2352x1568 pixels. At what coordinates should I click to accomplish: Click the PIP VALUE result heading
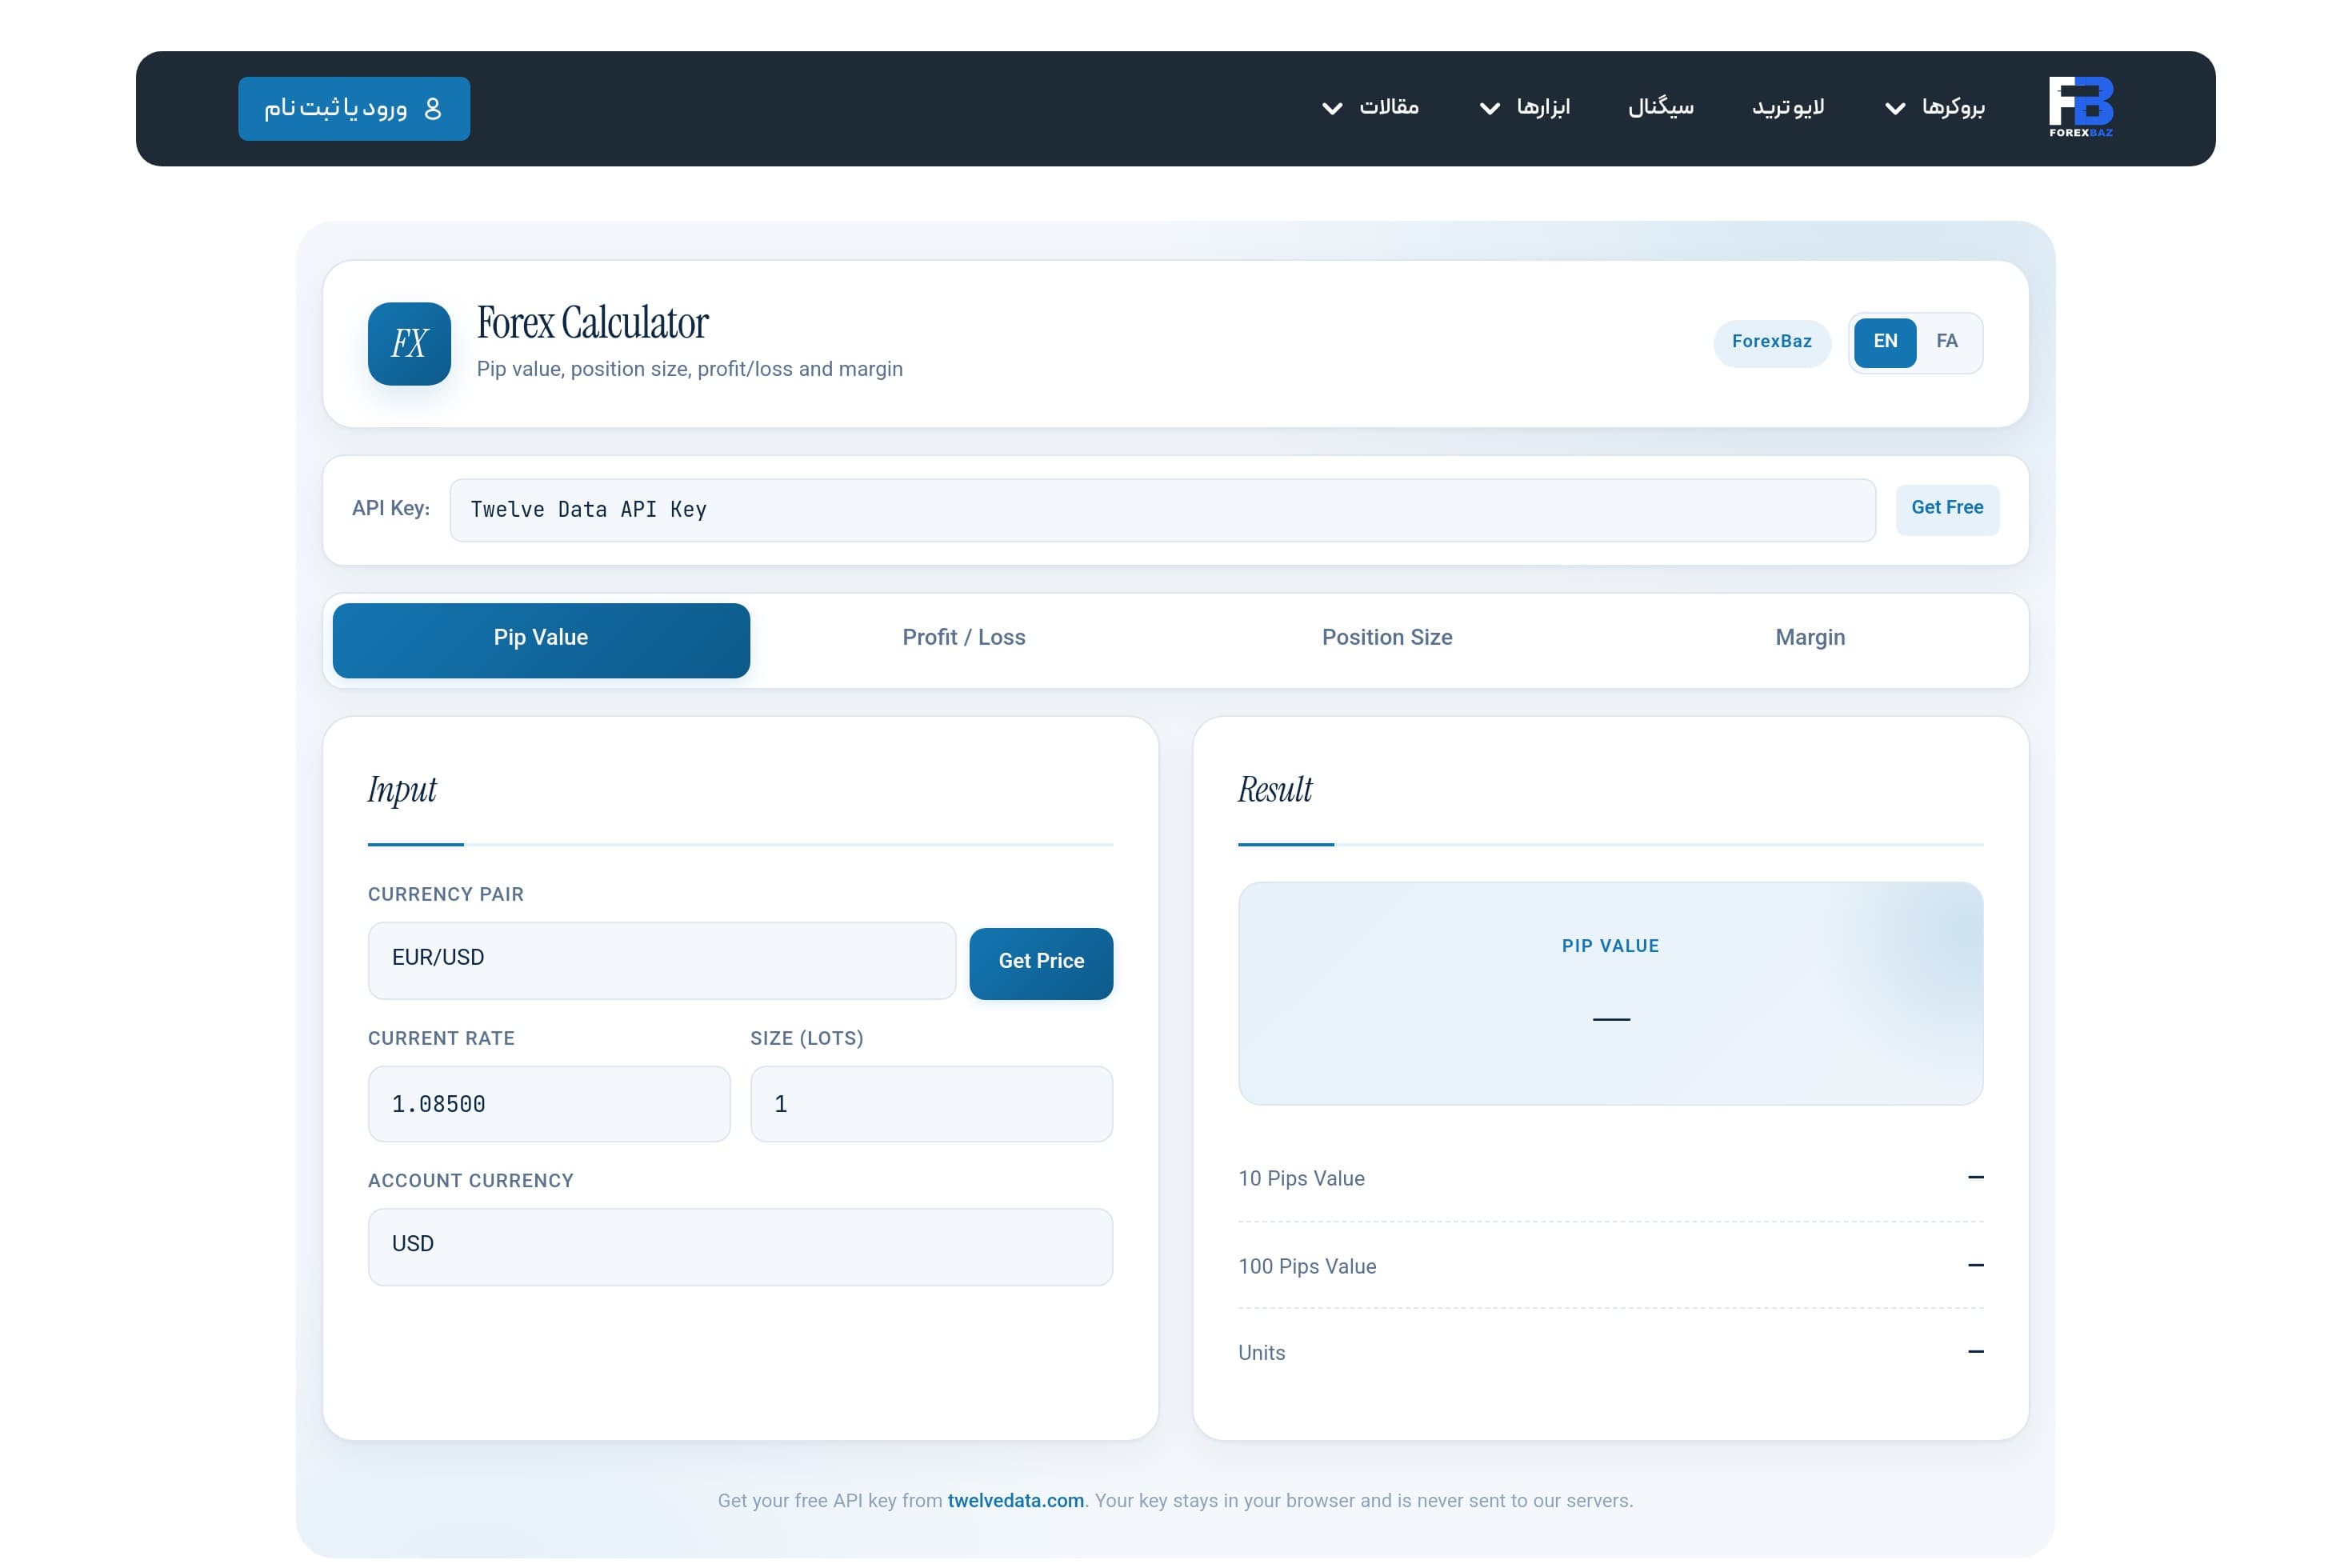[x=1610, y=946]
